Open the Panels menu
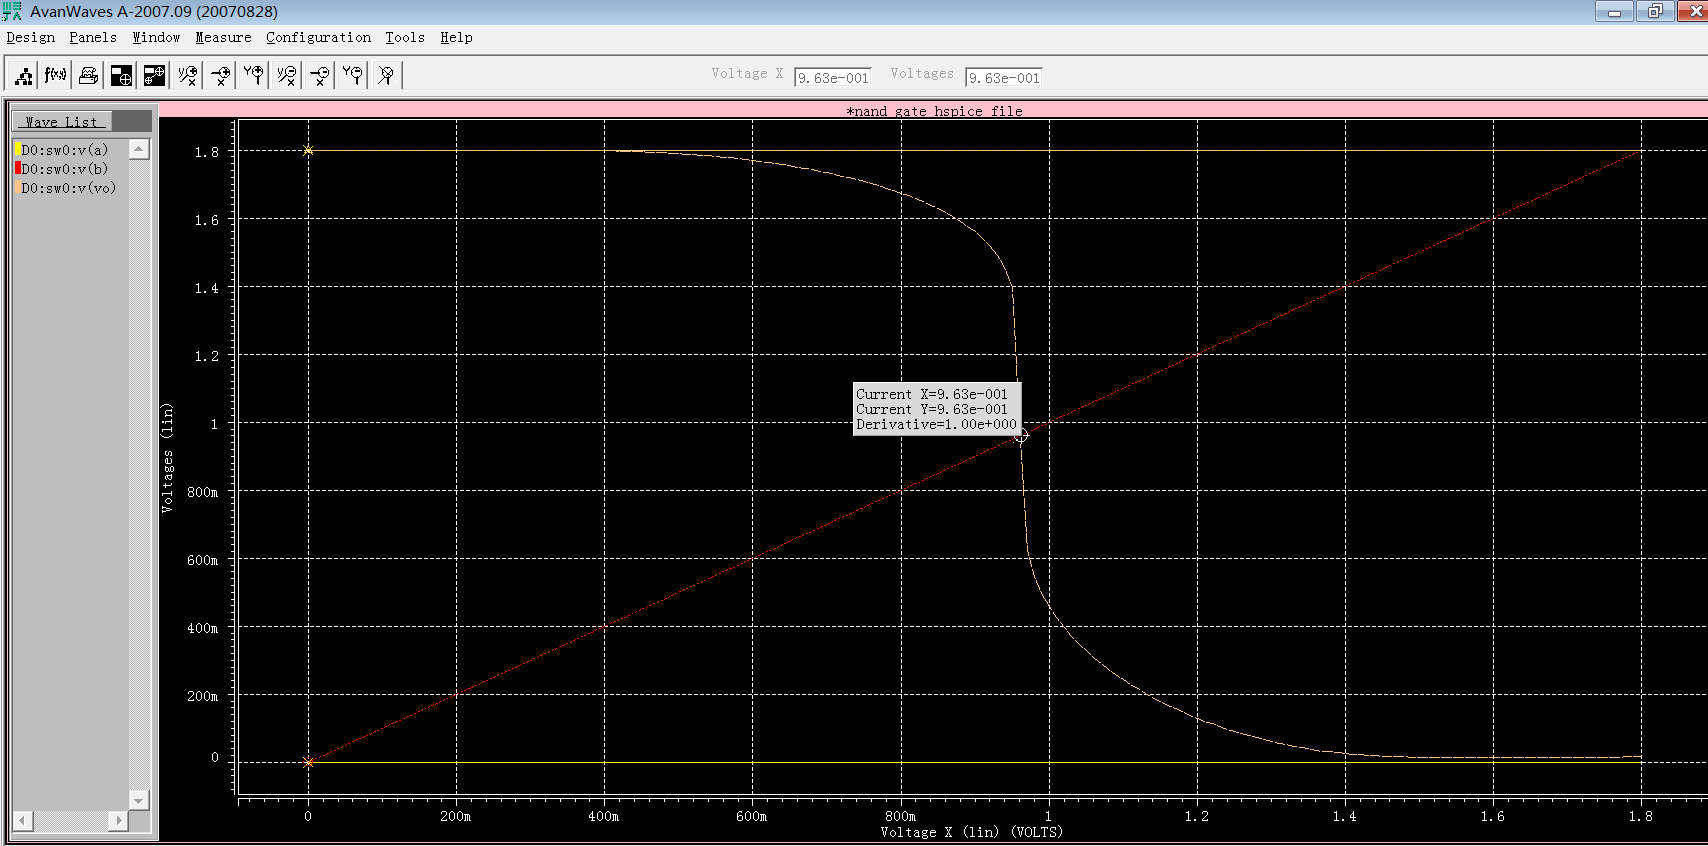The height and width of the screenshot is (846, 1708). 93,37
